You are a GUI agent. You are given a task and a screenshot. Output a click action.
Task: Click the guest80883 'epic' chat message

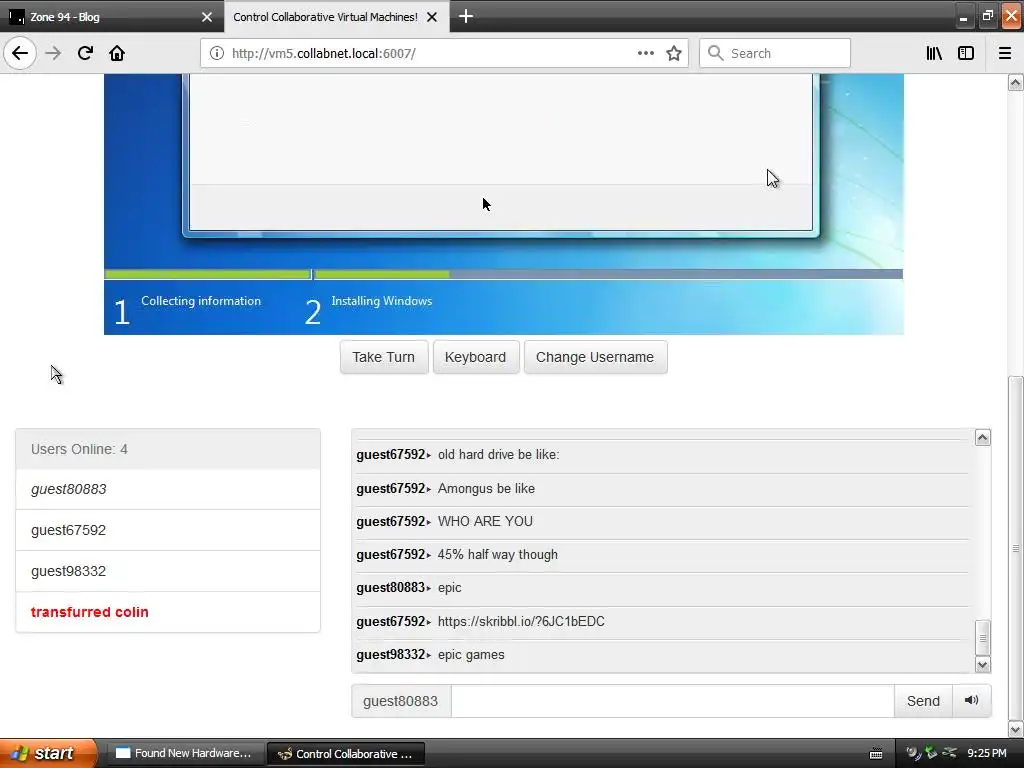pos(449,588)
